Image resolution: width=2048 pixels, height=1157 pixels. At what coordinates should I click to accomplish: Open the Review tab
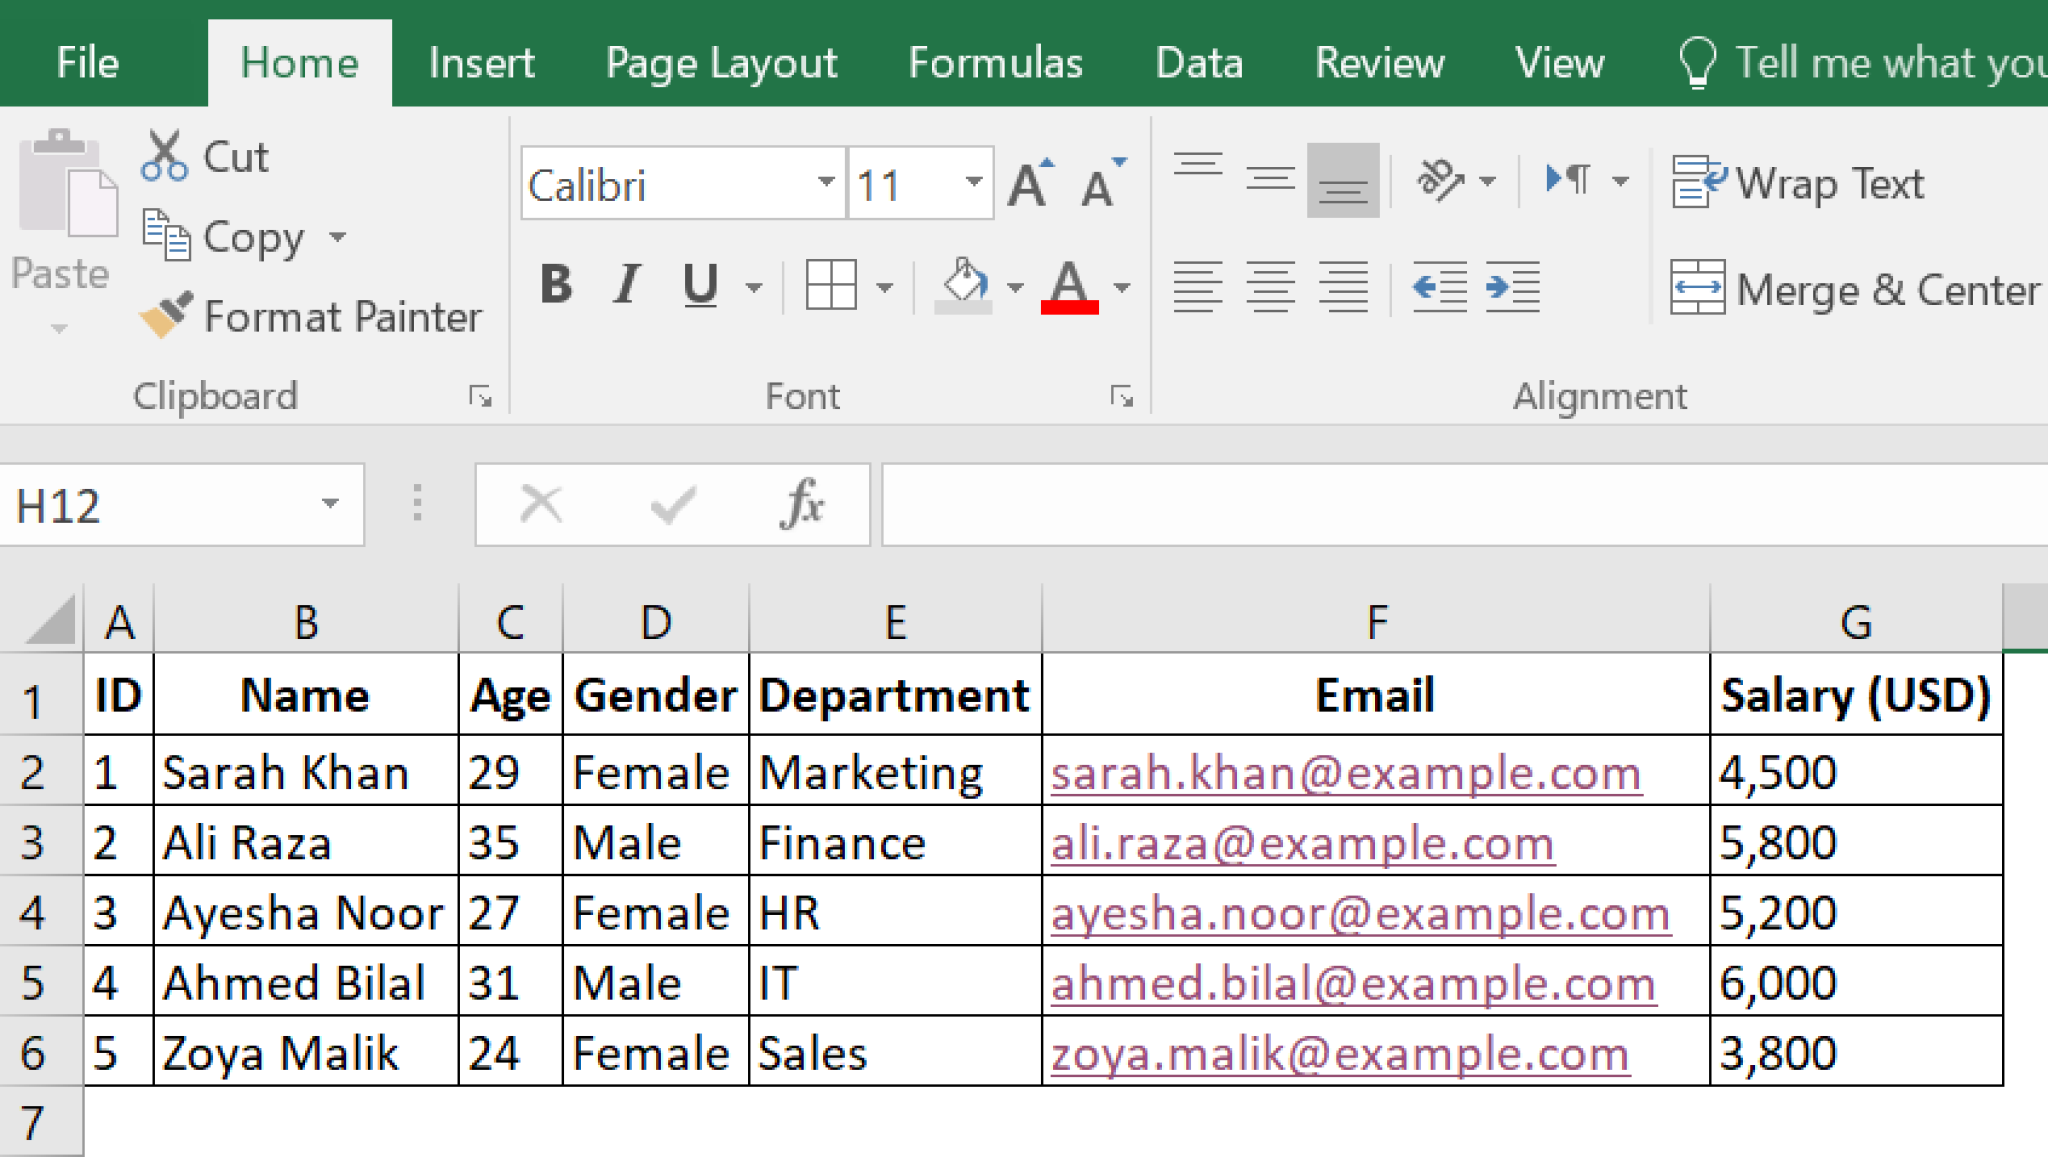coord(1379,62)
